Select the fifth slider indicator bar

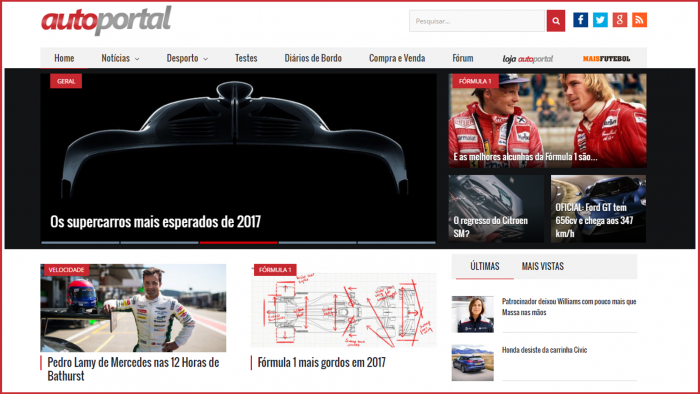(x=396, y=243)
